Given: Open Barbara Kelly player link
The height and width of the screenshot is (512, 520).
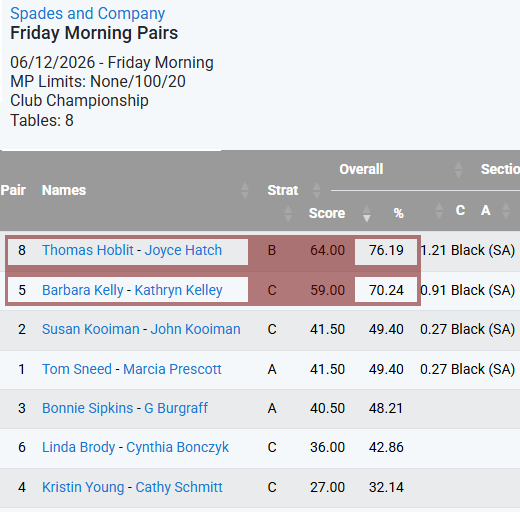Looking at the screenshot, I should (83, 290).
